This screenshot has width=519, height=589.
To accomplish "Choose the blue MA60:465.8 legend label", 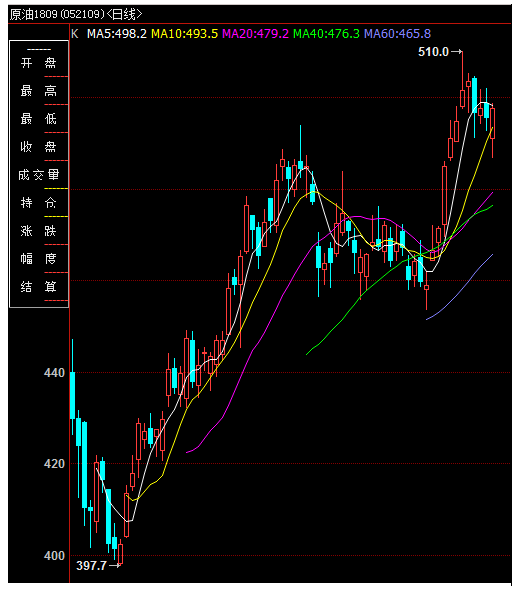I will pyautogui.click(x=397, y=34).
